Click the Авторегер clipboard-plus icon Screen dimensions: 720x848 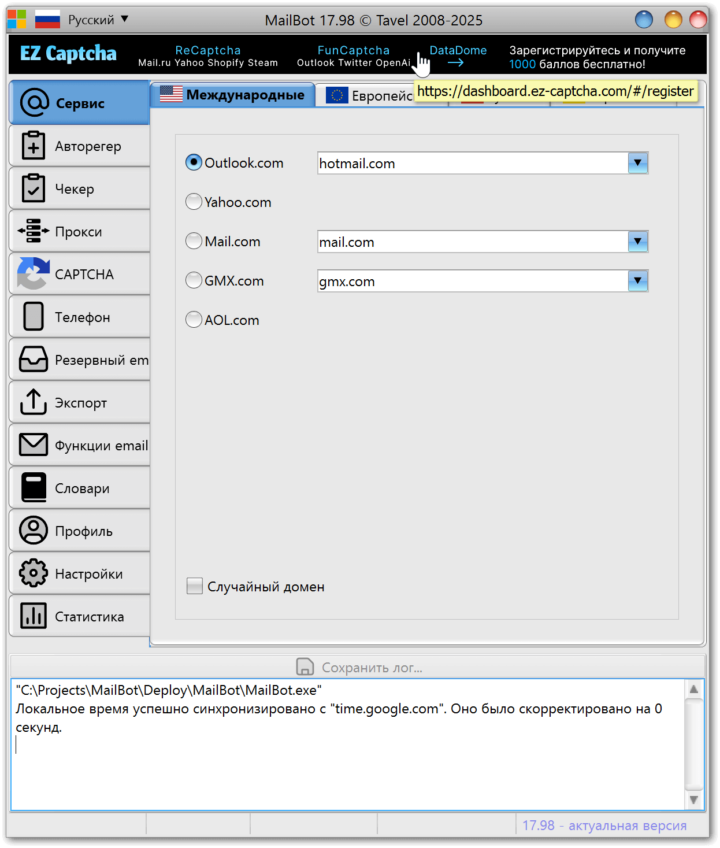pyautogui.click(x=34, y=145)
